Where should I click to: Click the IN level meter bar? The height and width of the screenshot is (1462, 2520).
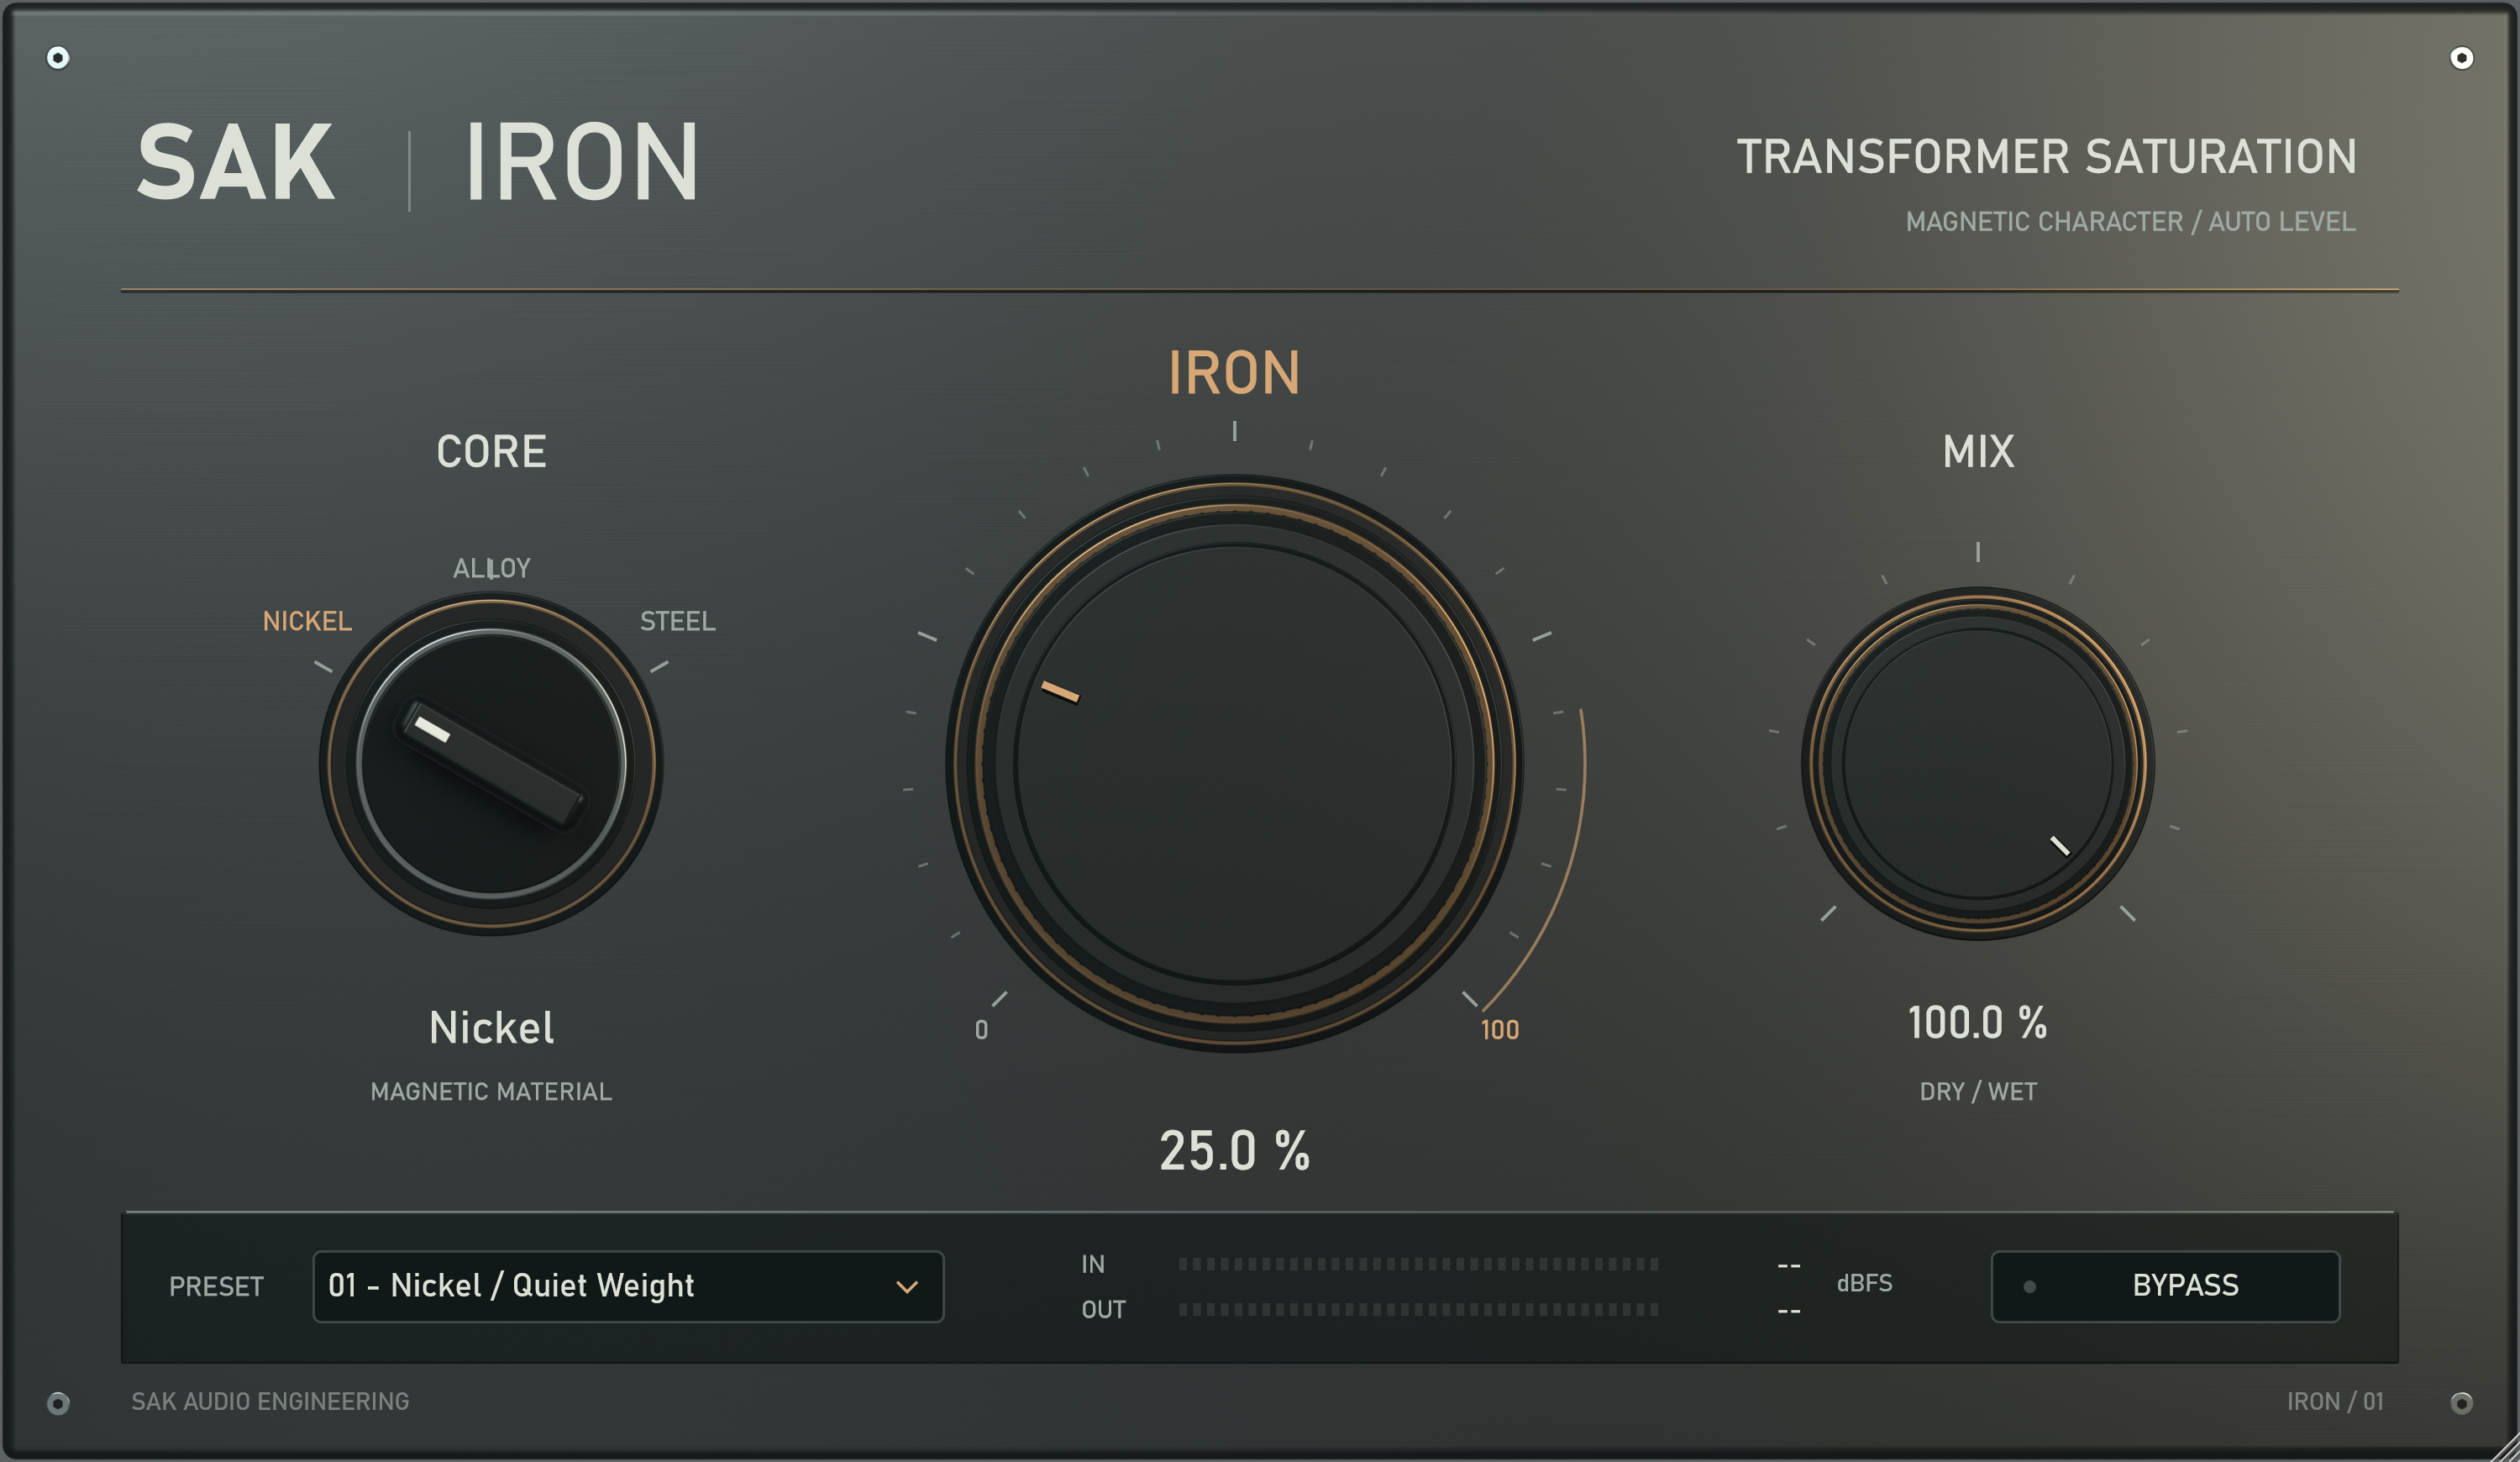1418,1264
